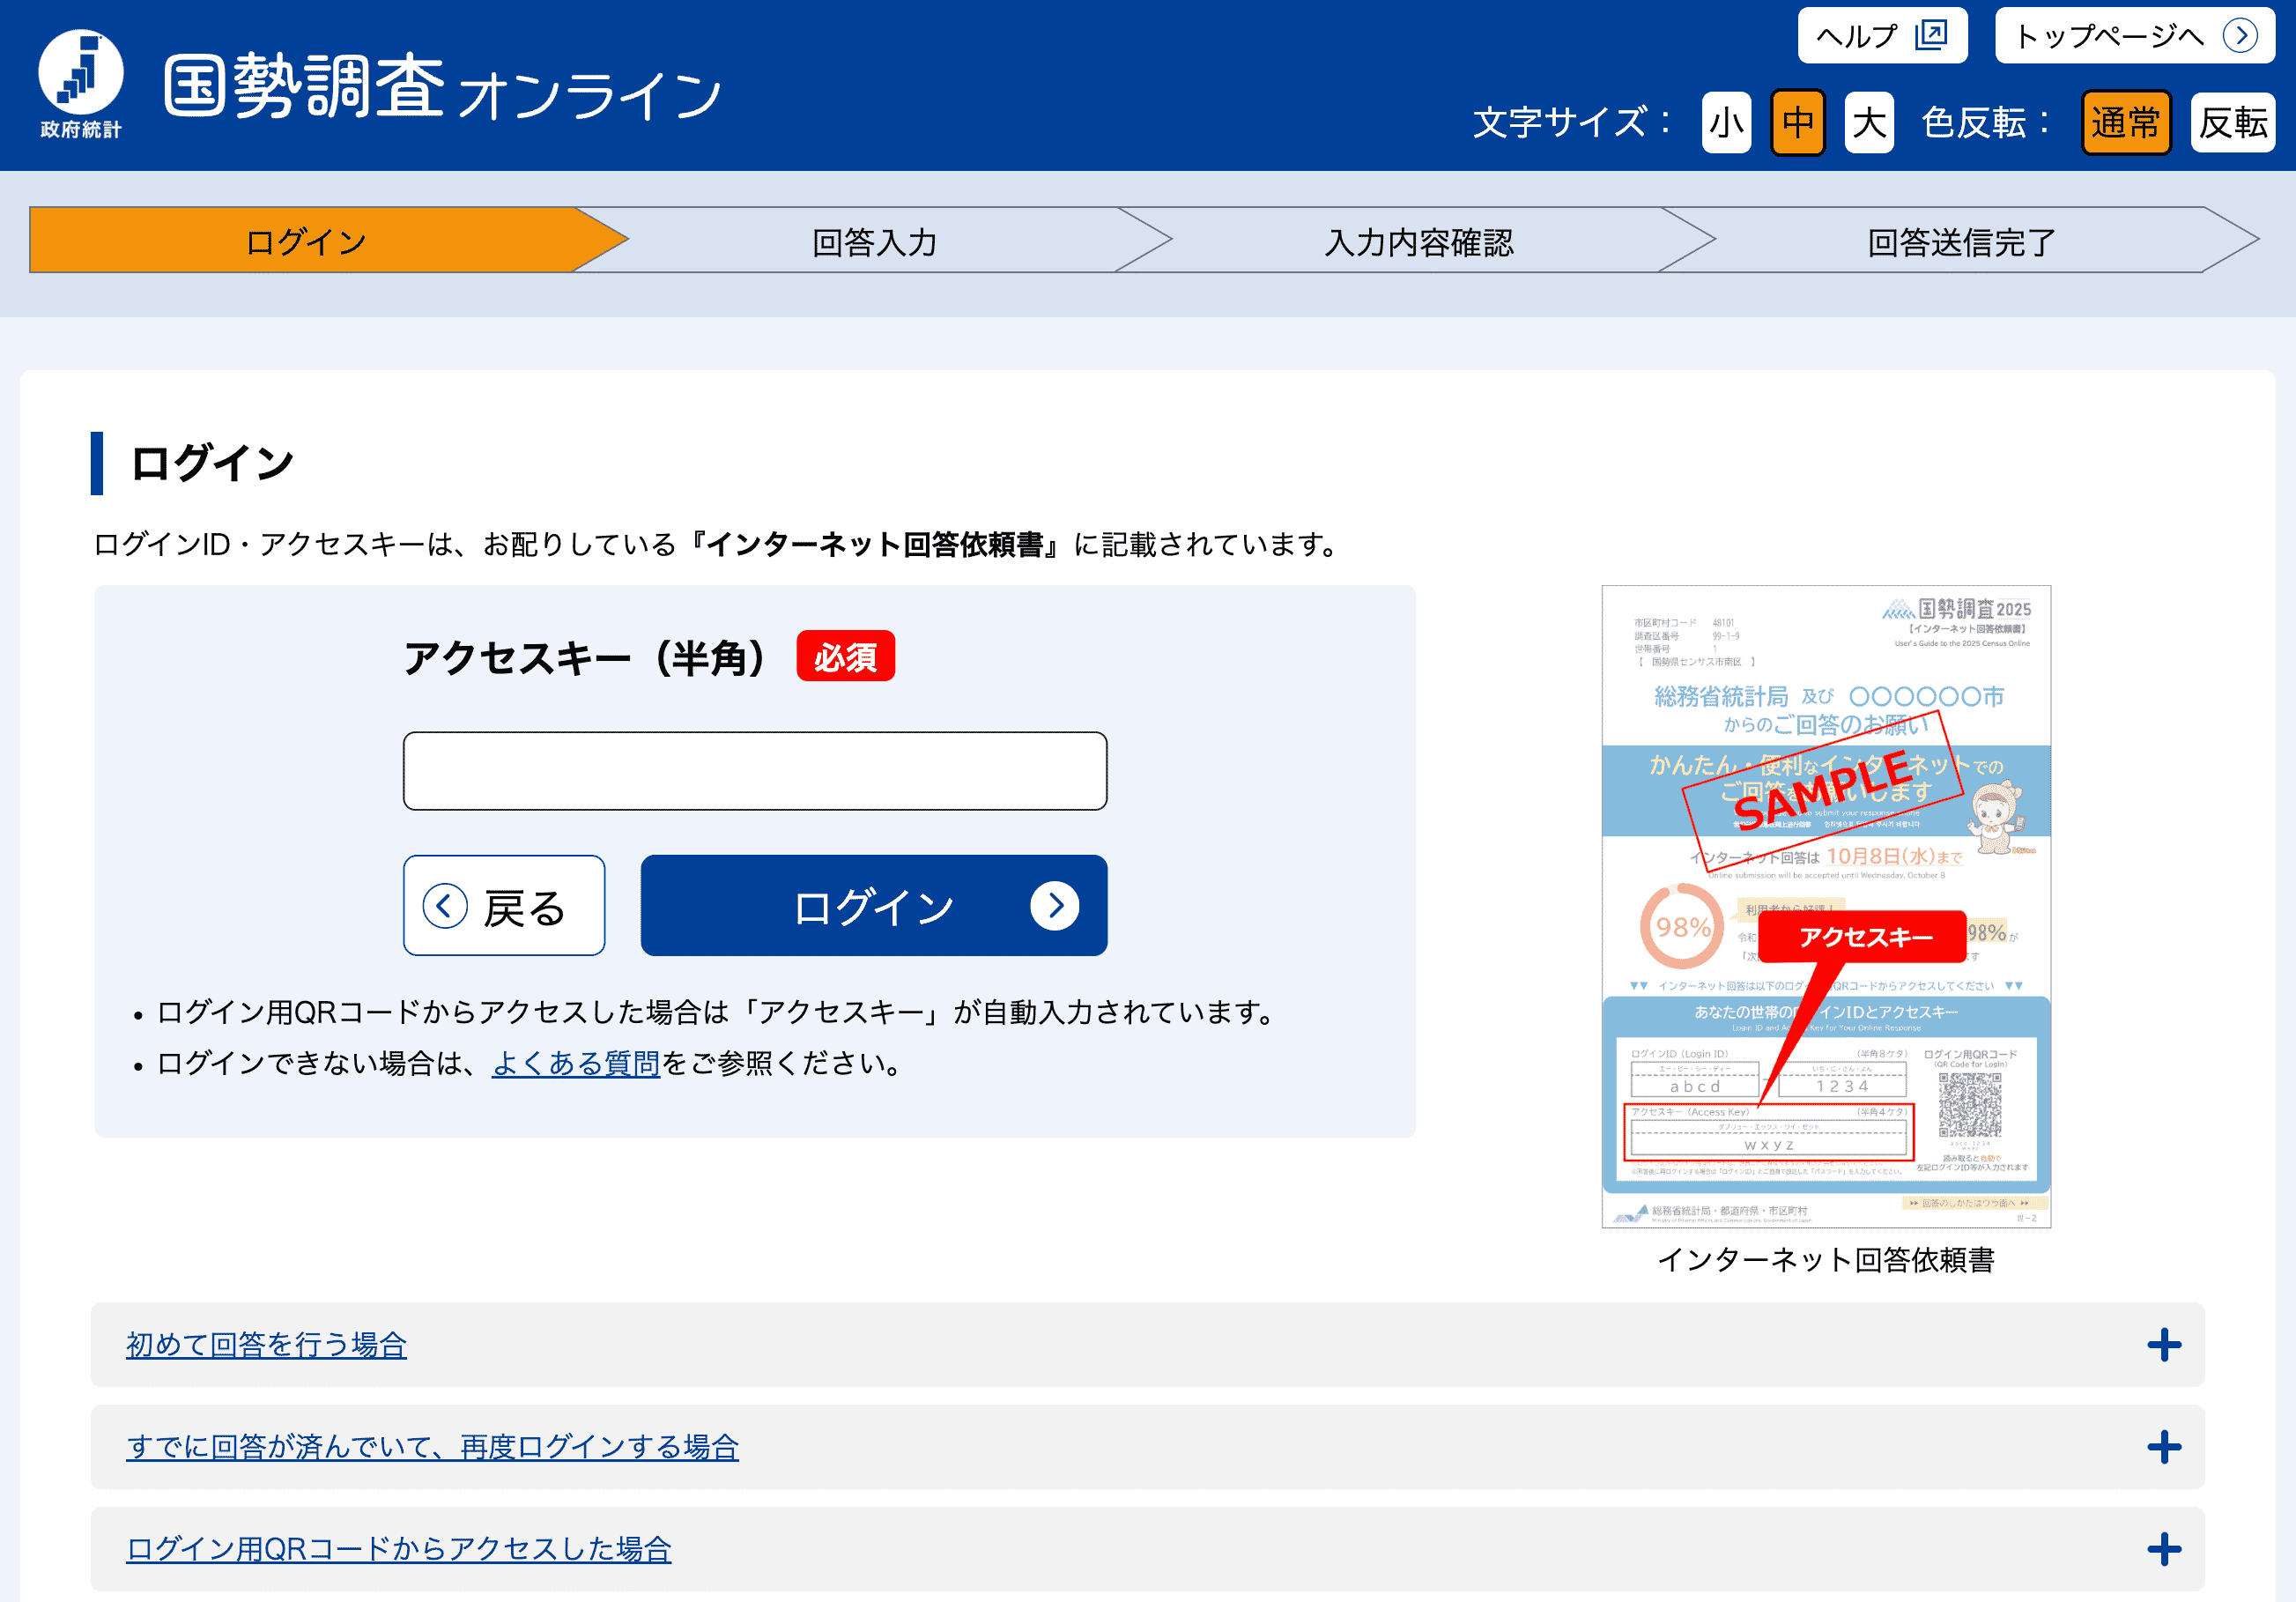Click the arrow icon on the トップページへ button

[x=2240, y=36]
